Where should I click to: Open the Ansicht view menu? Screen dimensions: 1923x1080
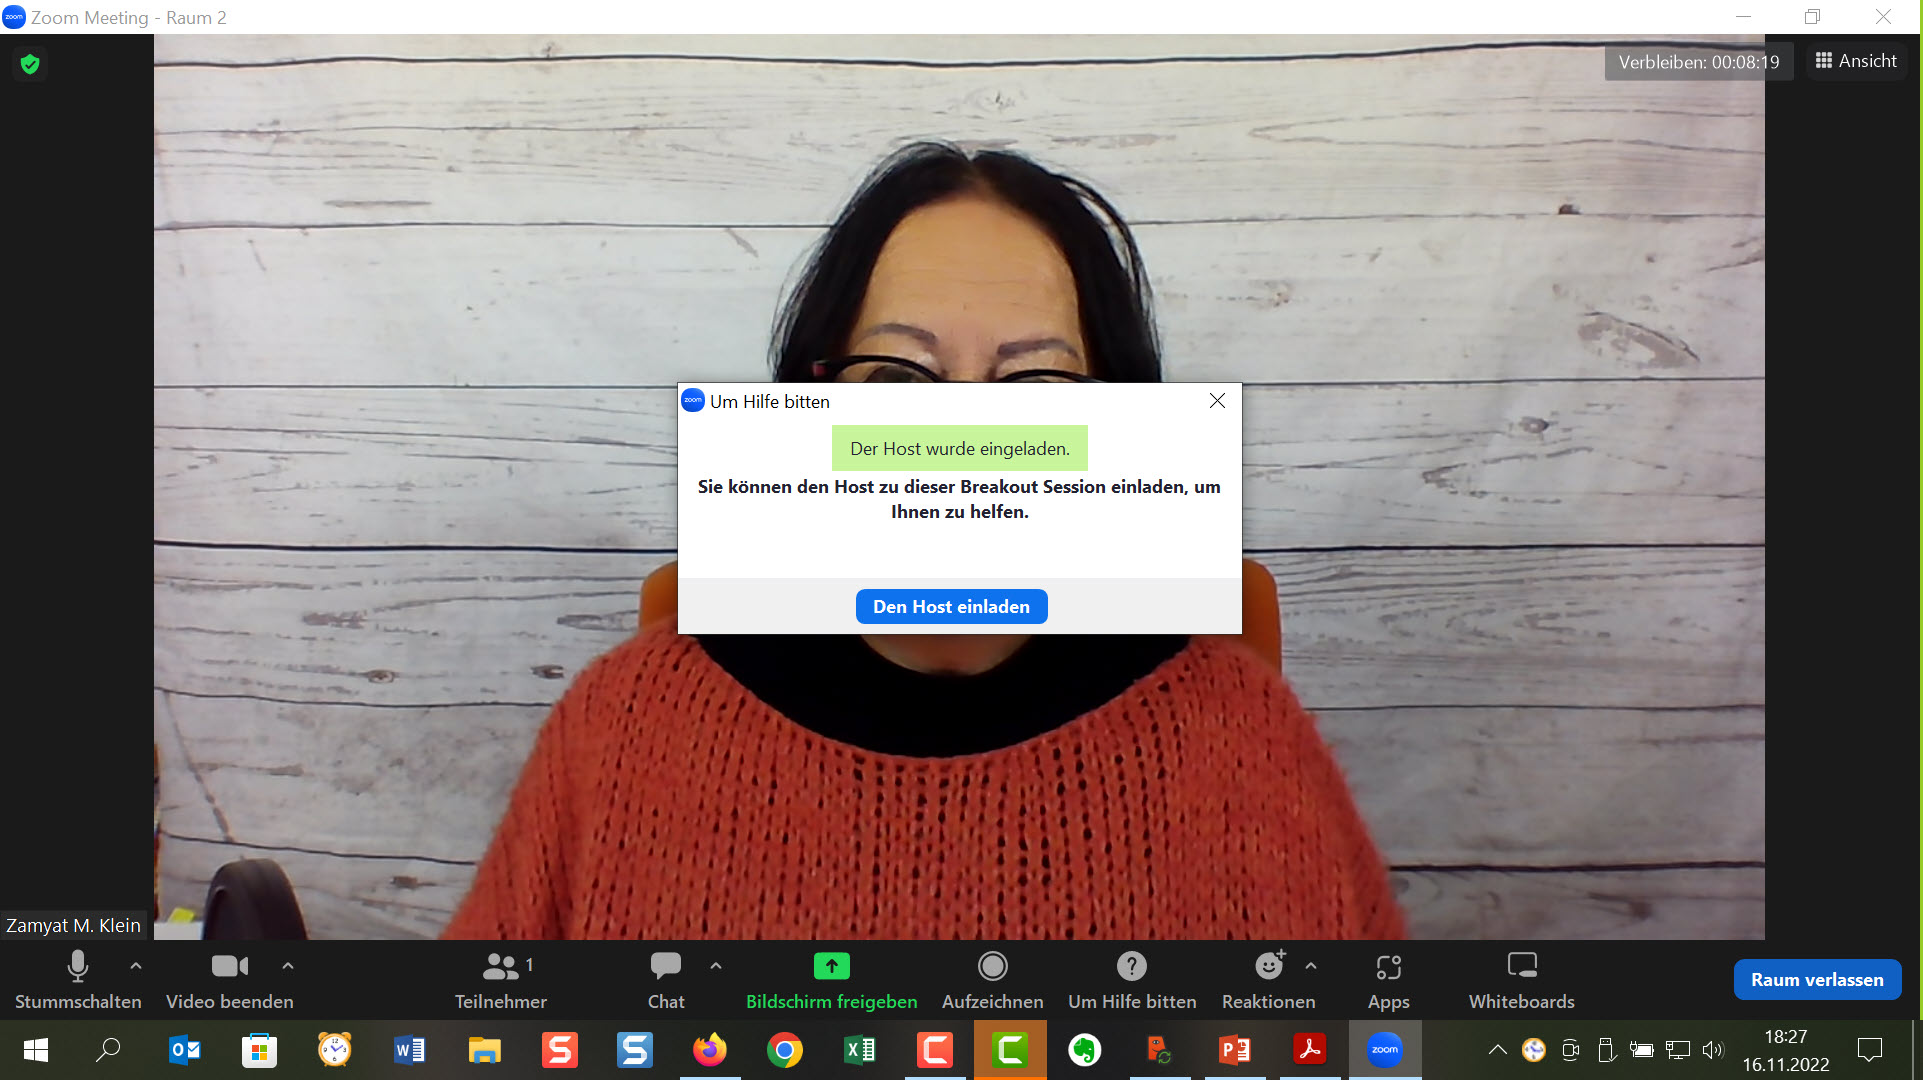point(1855,61)
